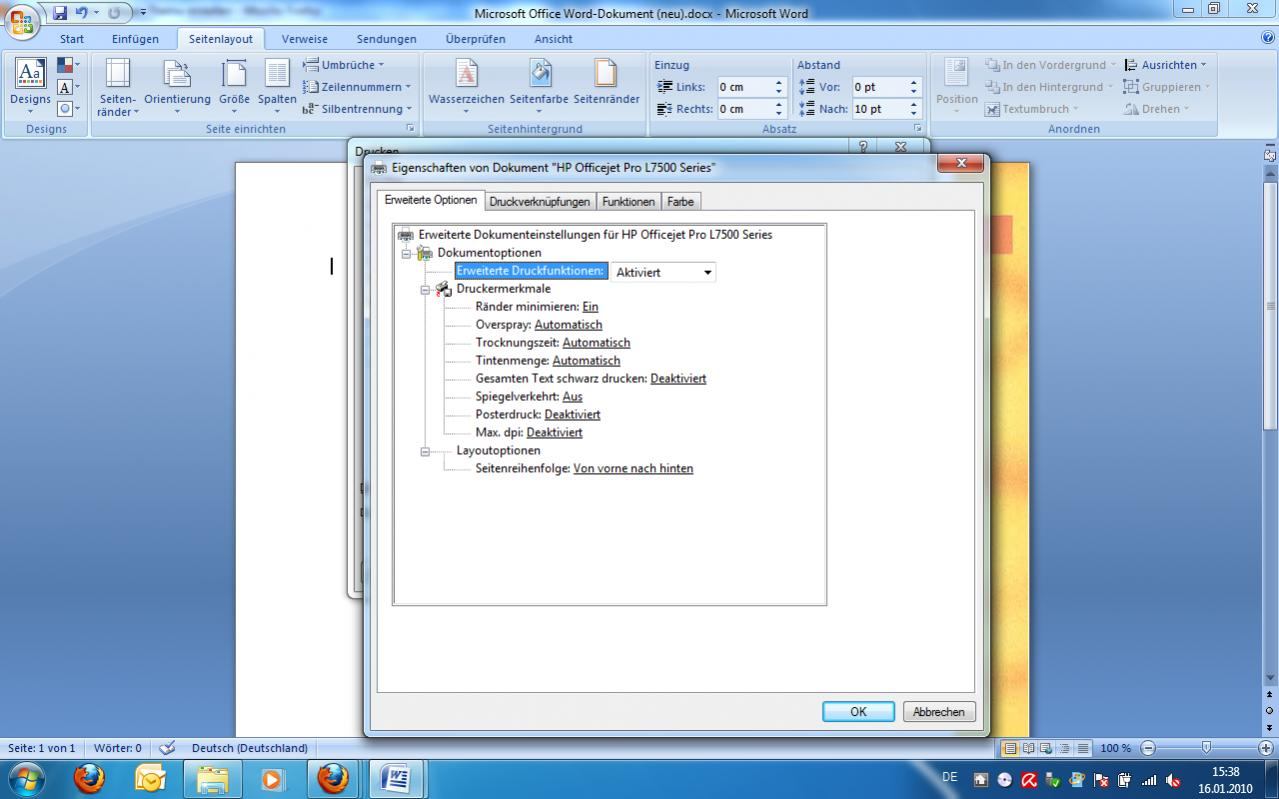Viewport: 1279px width, 799px height.
Task: Change Max. dpi value Deaktiviert
Action: coord(554,433)
